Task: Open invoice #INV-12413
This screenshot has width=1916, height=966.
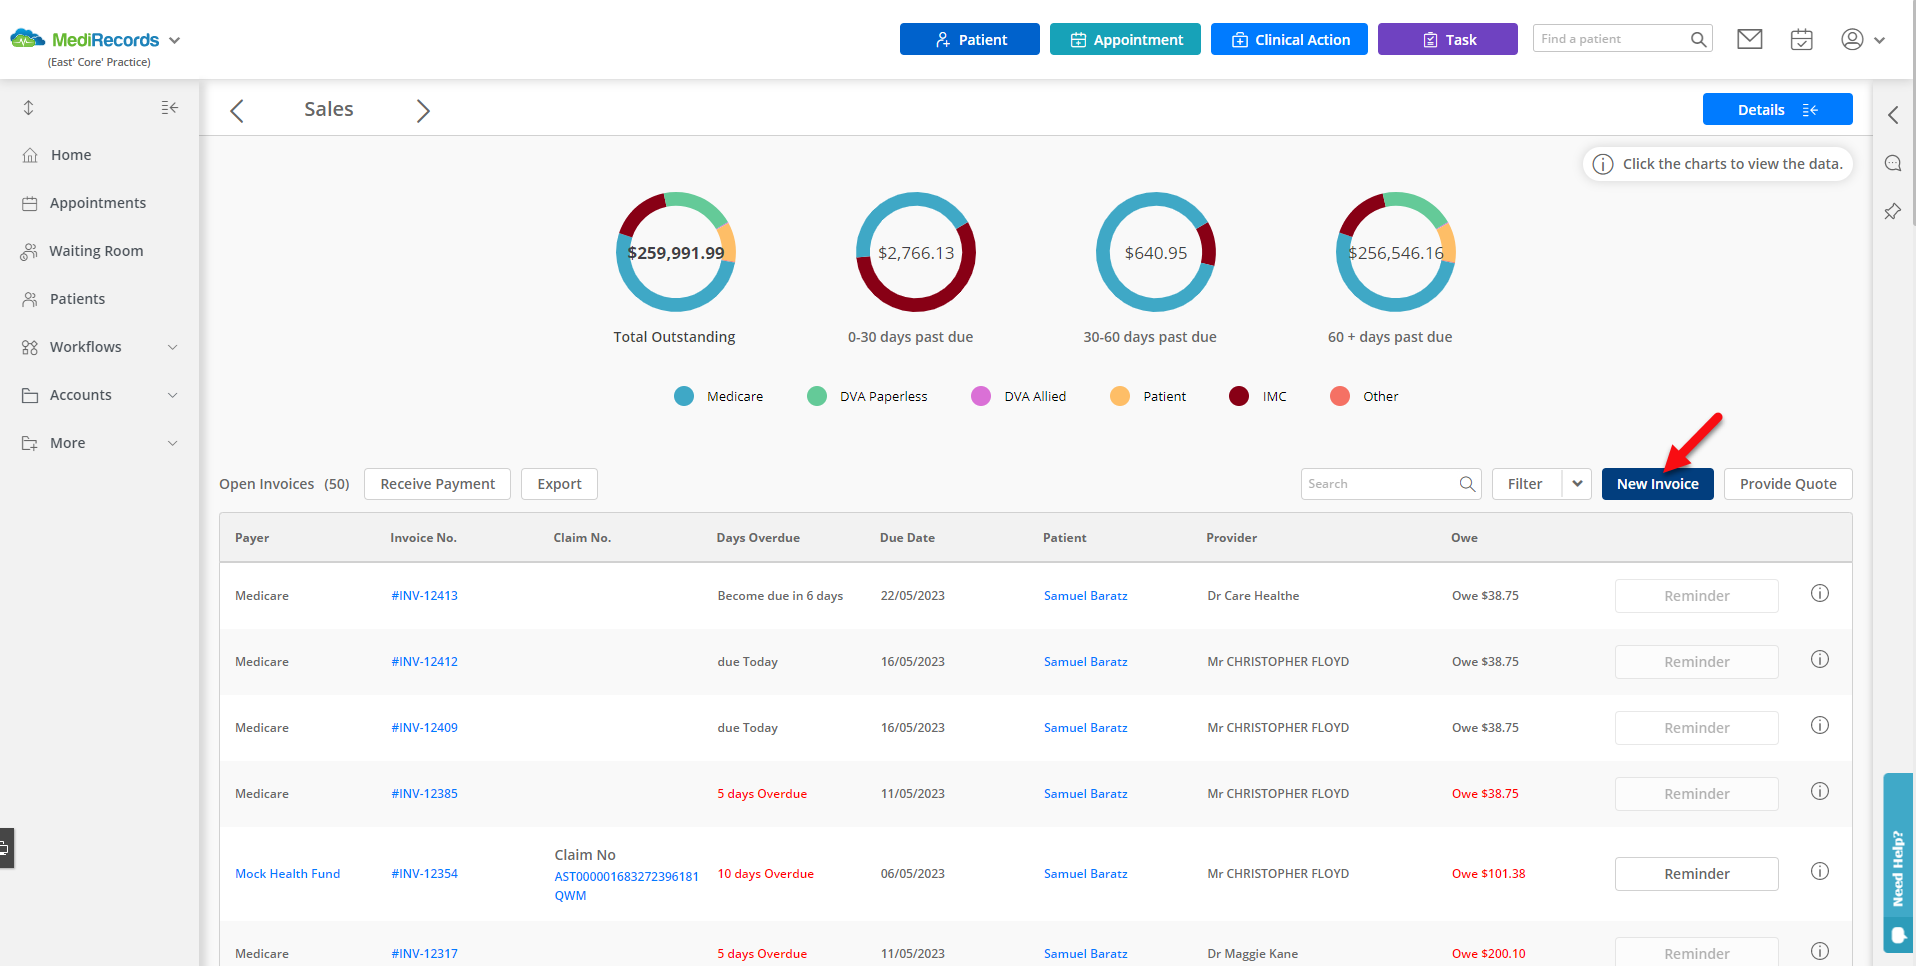Action: (x=425, y=595)
